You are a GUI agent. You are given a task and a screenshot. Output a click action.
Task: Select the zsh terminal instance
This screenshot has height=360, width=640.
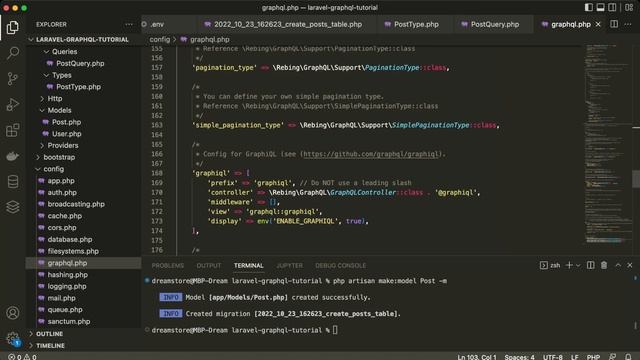point(550,265)
